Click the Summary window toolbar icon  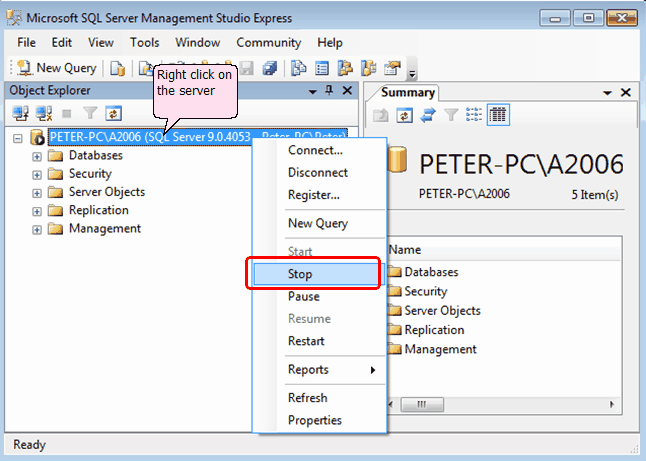pyautogui.click(x=322, y=68)
